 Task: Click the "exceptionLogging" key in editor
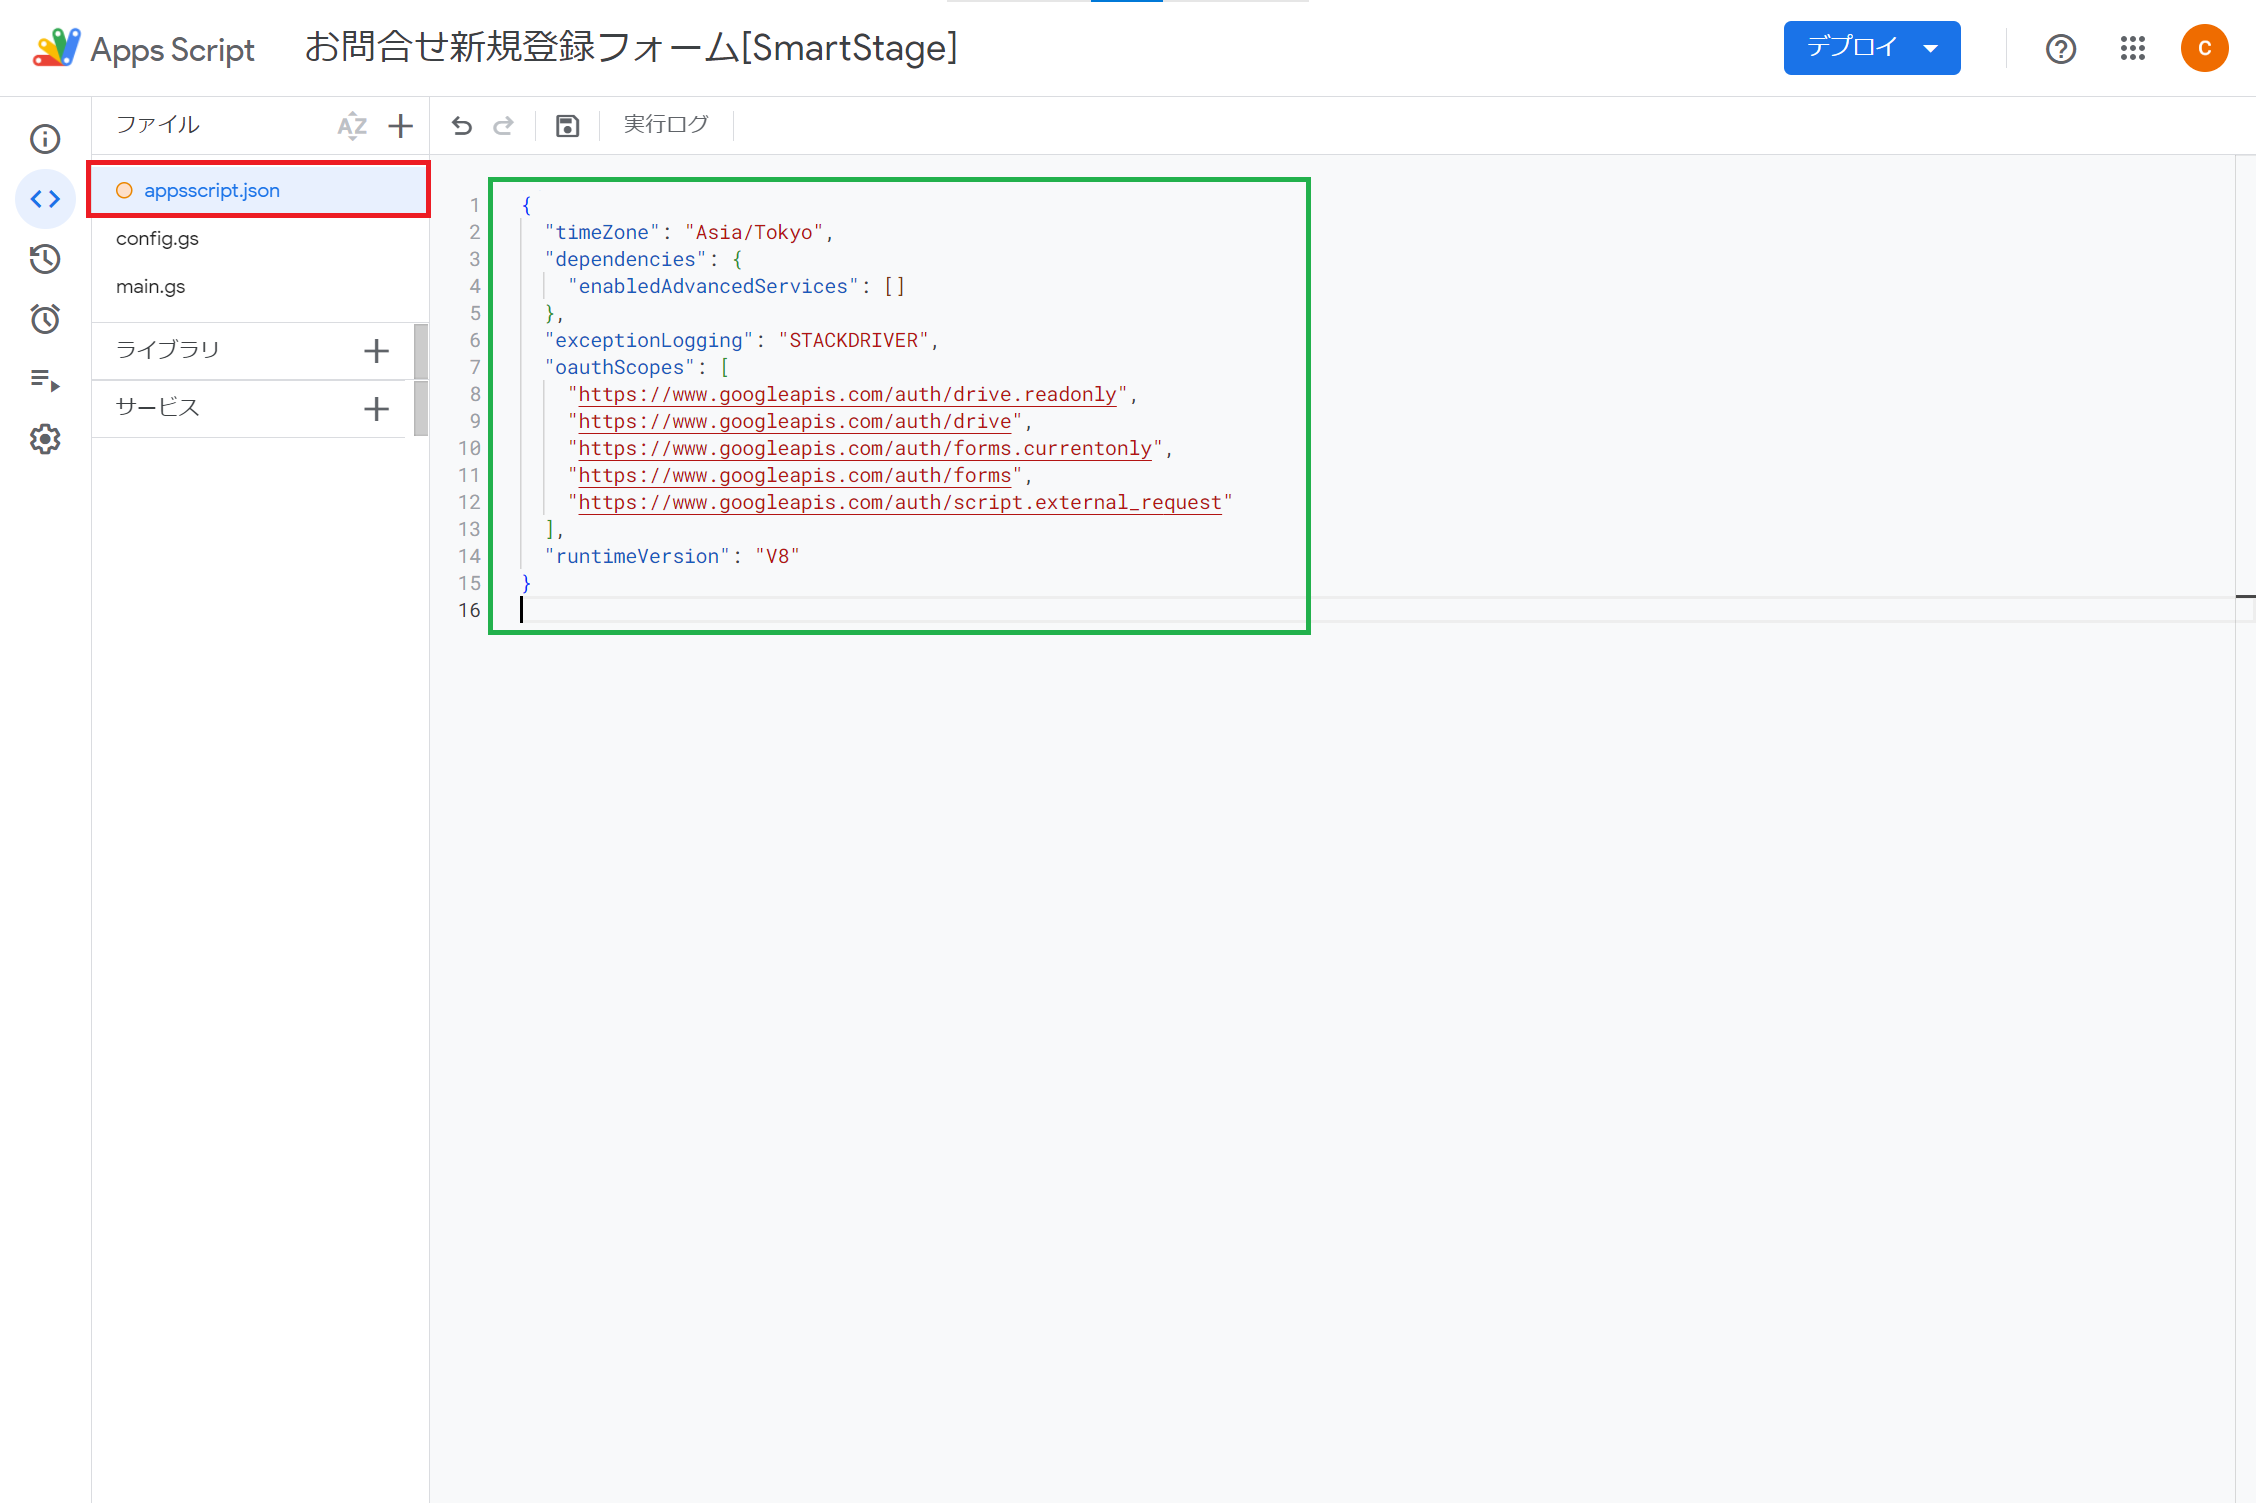[x=648, y=340]
